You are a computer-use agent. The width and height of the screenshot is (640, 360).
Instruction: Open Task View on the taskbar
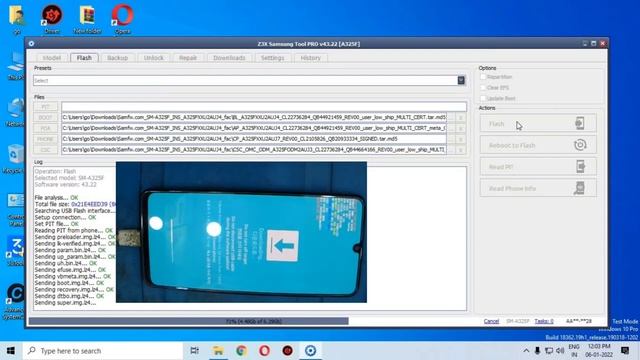195,351
